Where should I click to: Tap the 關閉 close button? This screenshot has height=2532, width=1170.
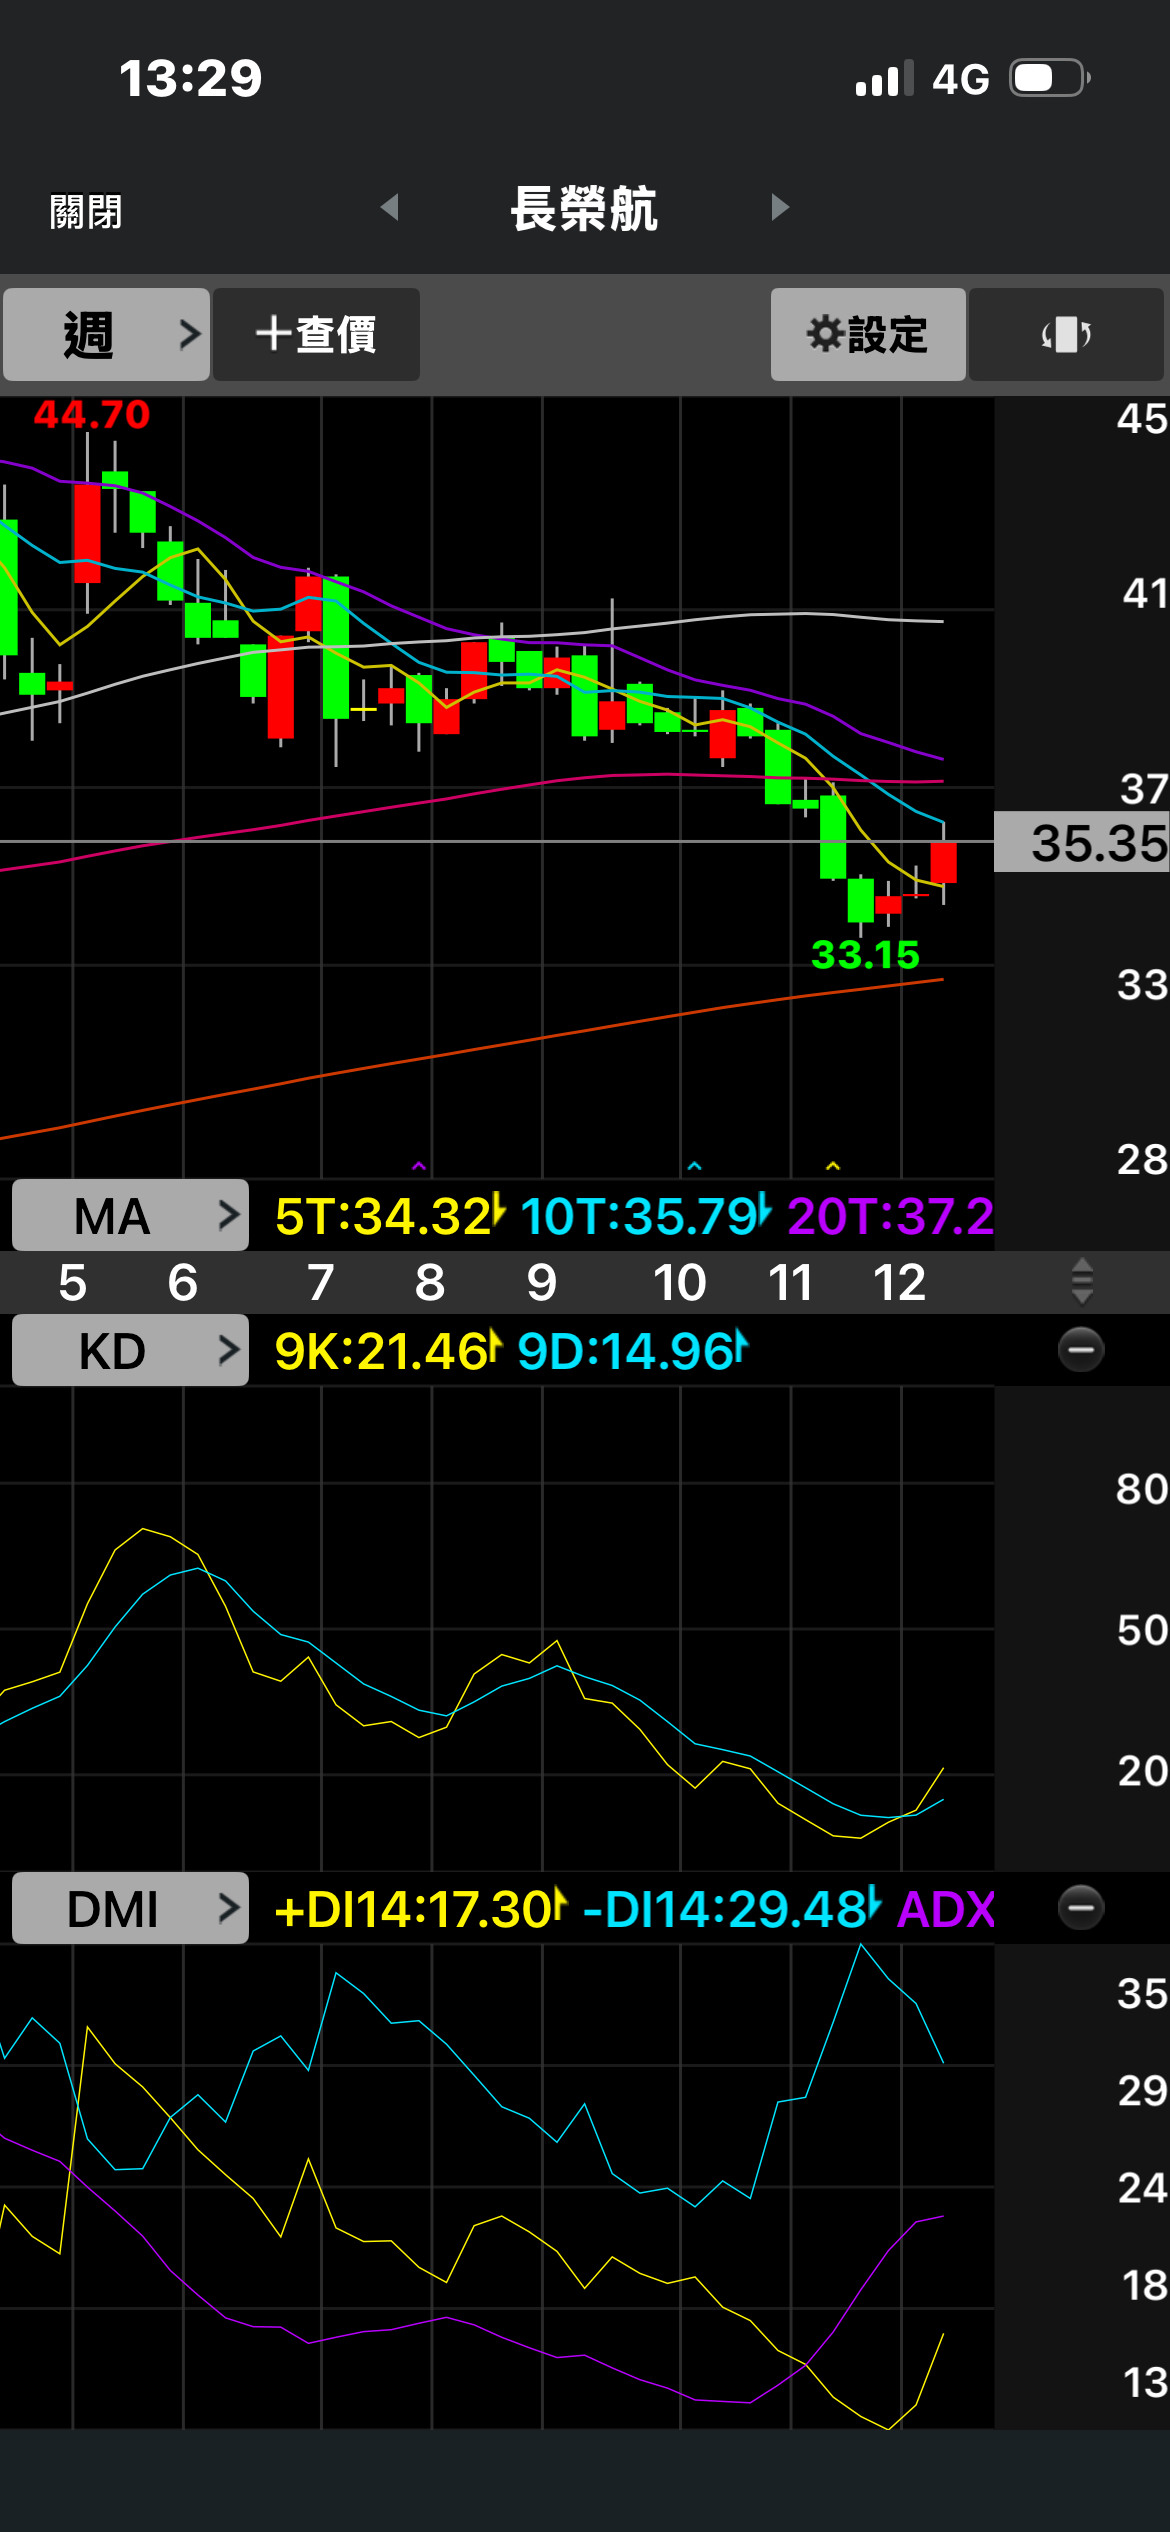pyautogui.click(x=86, y=212)
